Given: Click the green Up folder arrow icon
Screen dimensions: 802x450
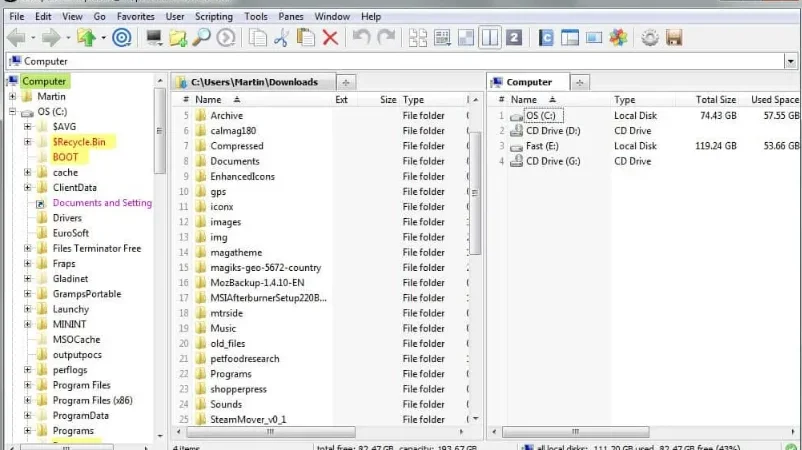Looking at the screenshot, I should tap(86, 38).
